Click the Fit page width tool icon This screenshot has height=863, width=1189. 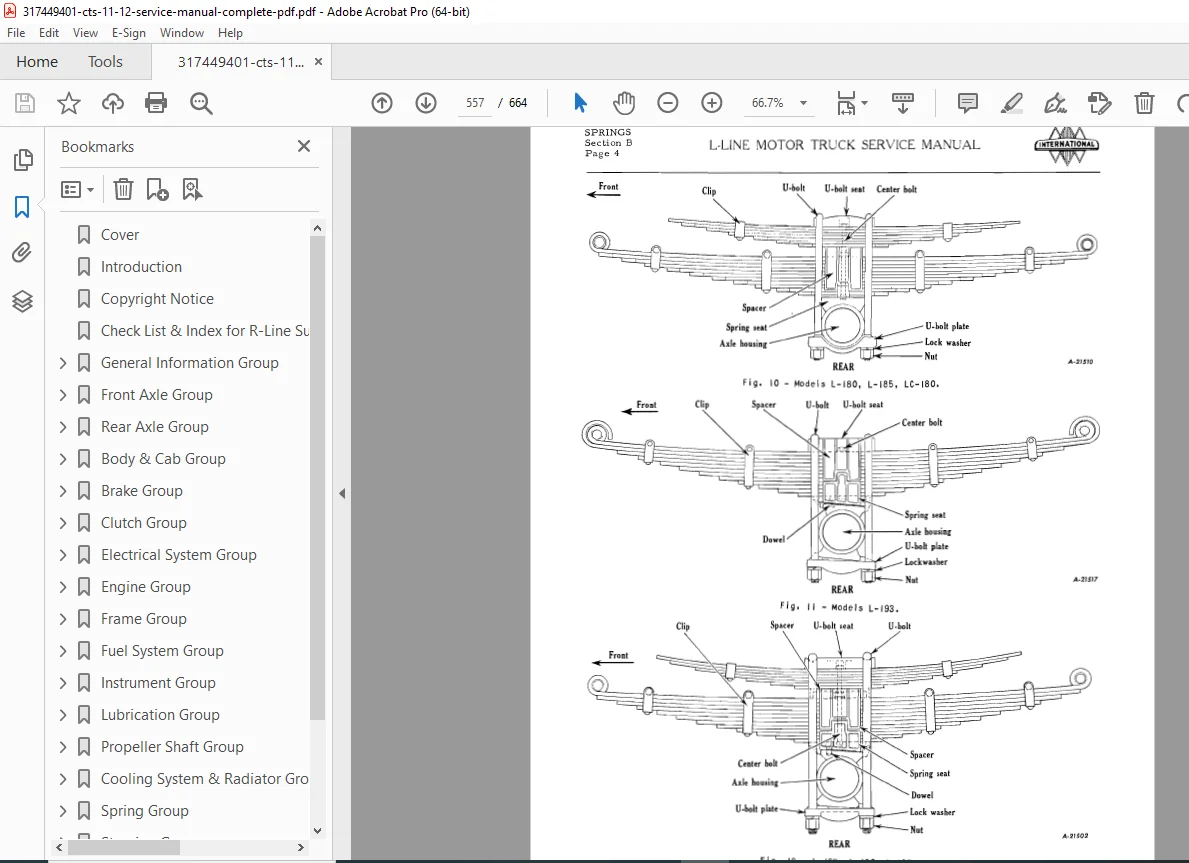(845, 102)
